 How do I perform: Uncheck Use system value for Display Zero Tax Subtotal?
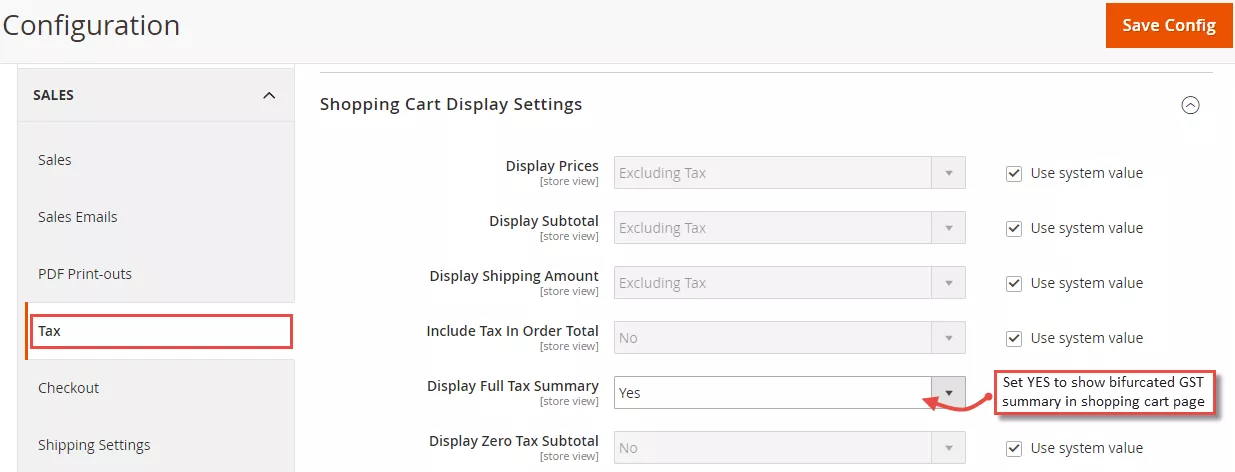click(1013, 448)
